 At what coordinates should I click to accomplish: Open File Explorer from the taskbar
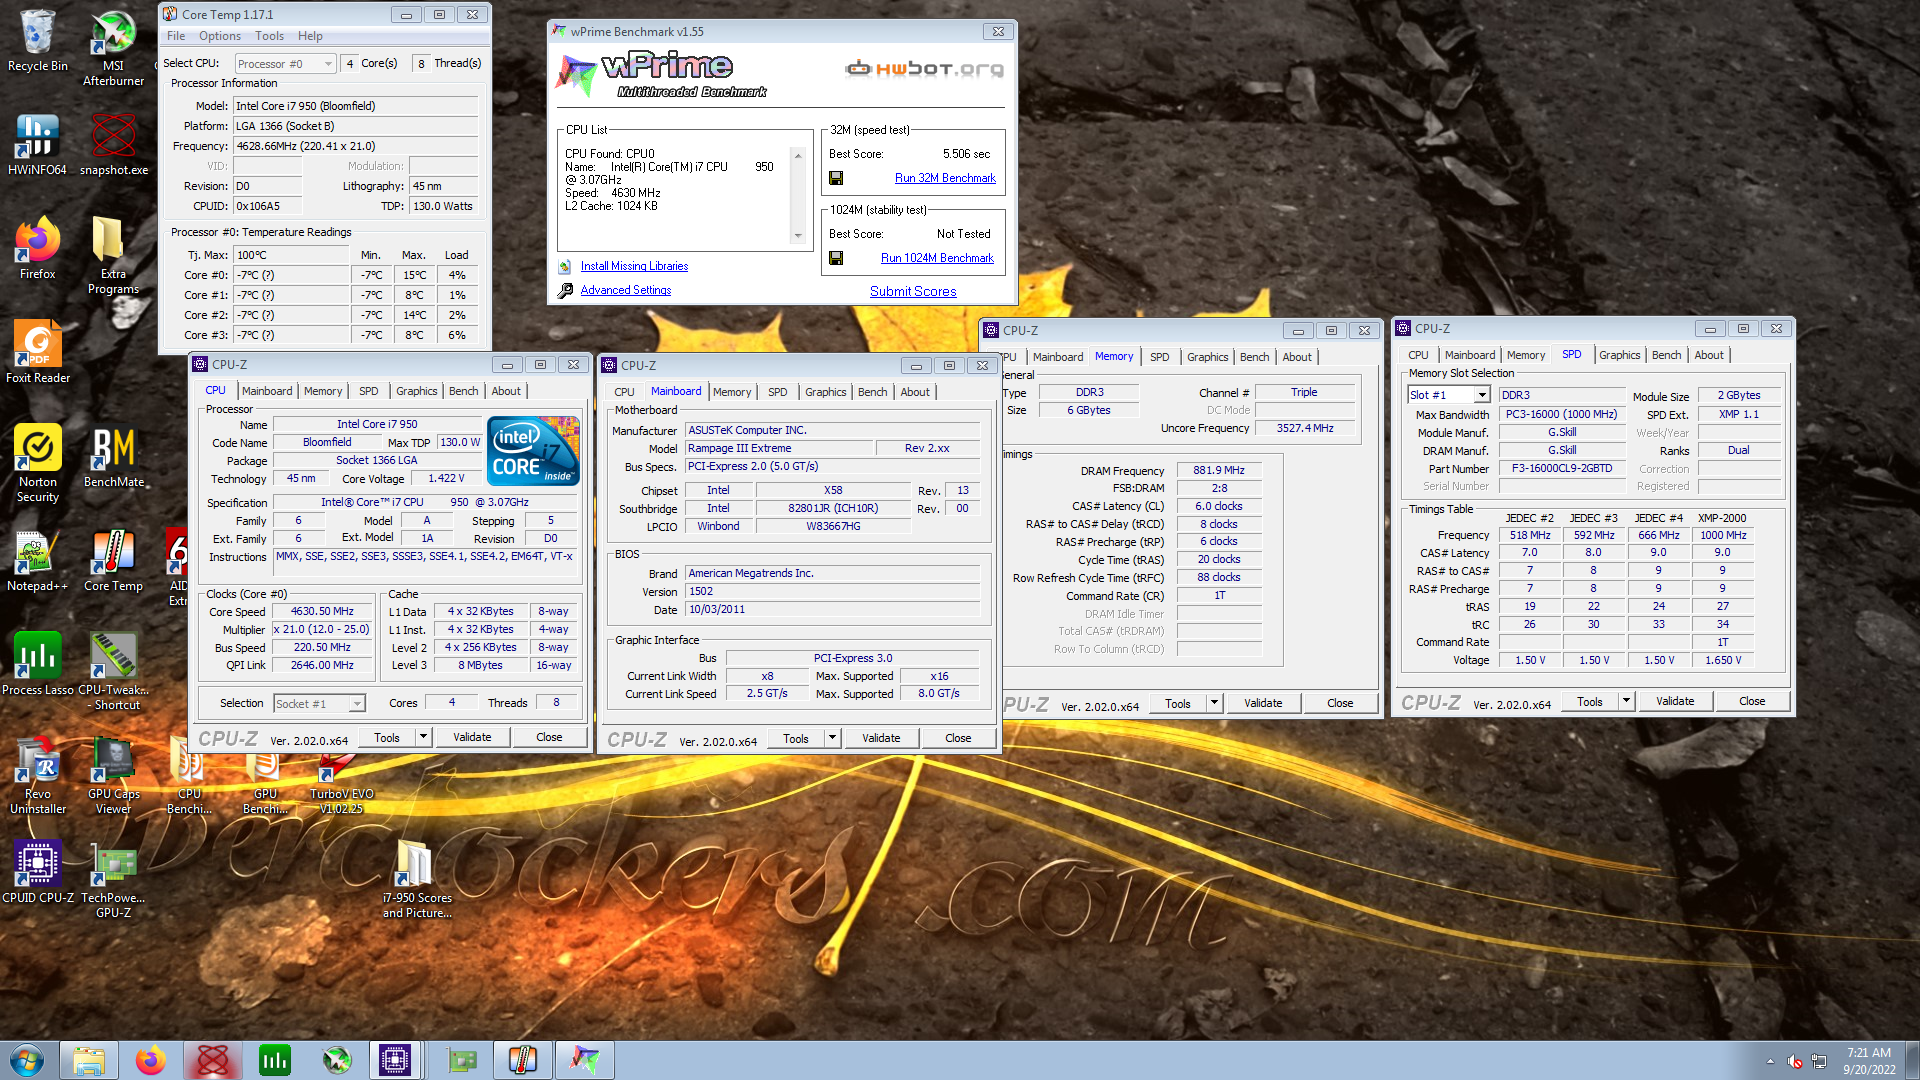[x=89, y=1060]
